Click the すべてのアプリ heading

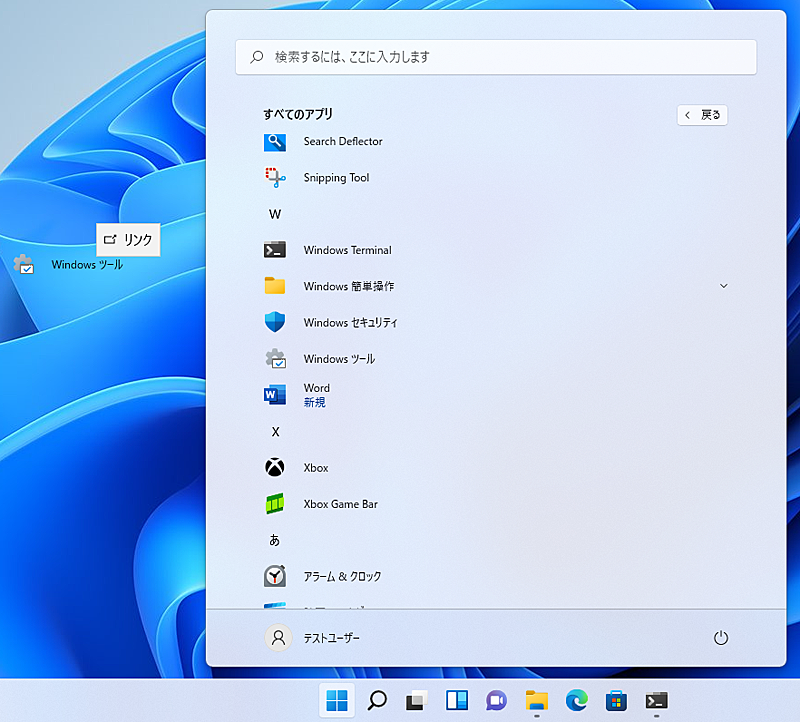point(298,114)
